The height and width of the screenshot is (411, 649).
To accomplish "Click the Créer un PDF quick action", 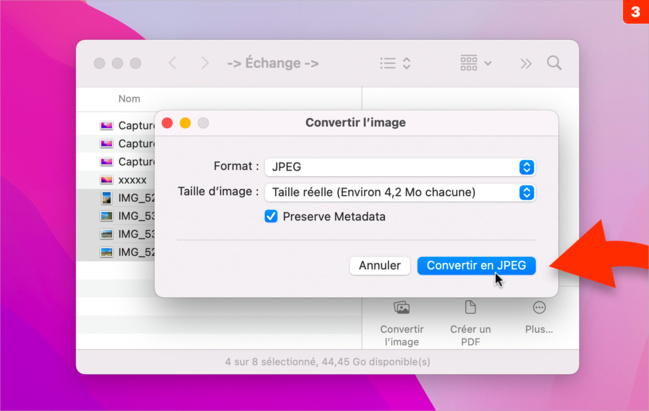I will 470,324.
